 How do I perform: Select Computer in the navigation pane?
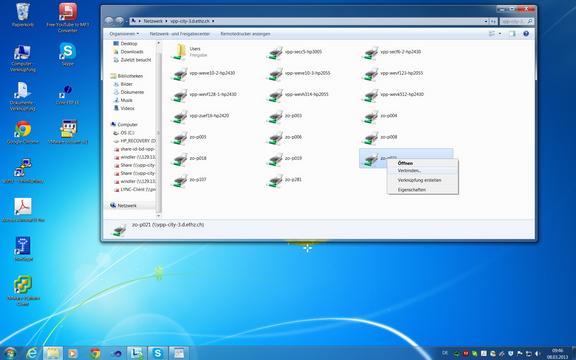(124, 125)
